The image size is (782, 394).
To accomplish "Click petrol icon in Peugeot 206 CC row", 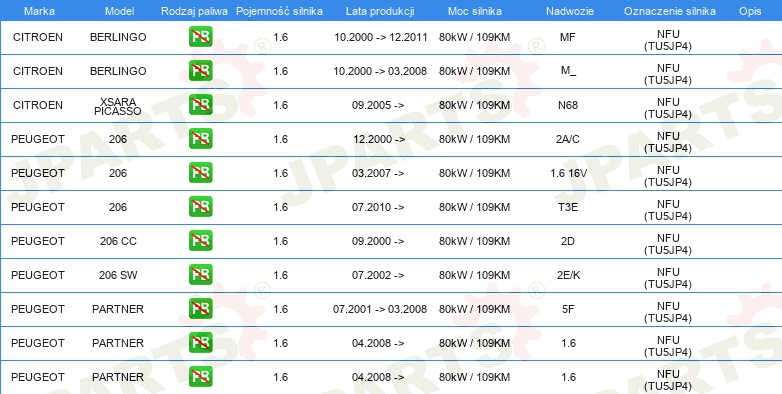I will [x=200, y=241].
